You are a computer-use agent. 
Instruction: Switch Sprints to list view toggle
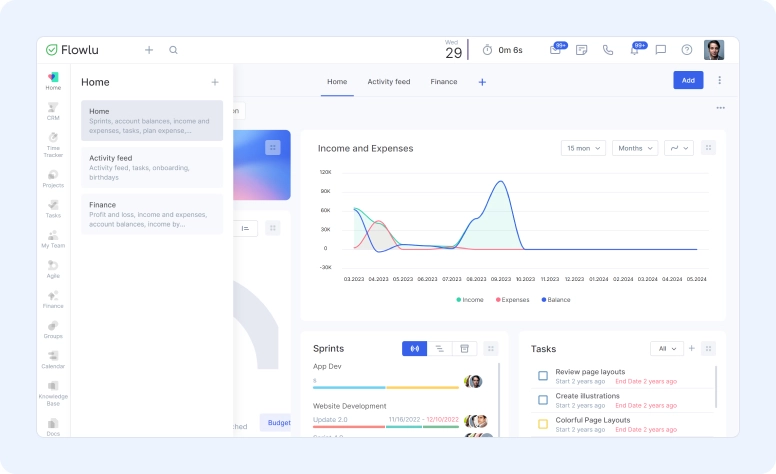(x=439, y=348)
